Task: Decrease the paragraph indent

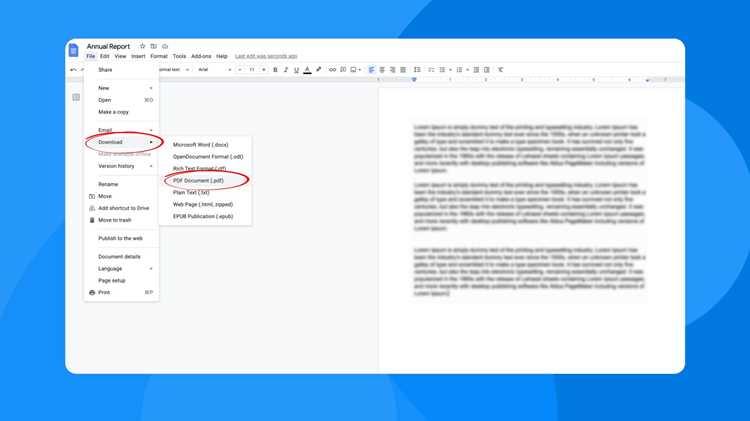Action: [x=476, y=70]
